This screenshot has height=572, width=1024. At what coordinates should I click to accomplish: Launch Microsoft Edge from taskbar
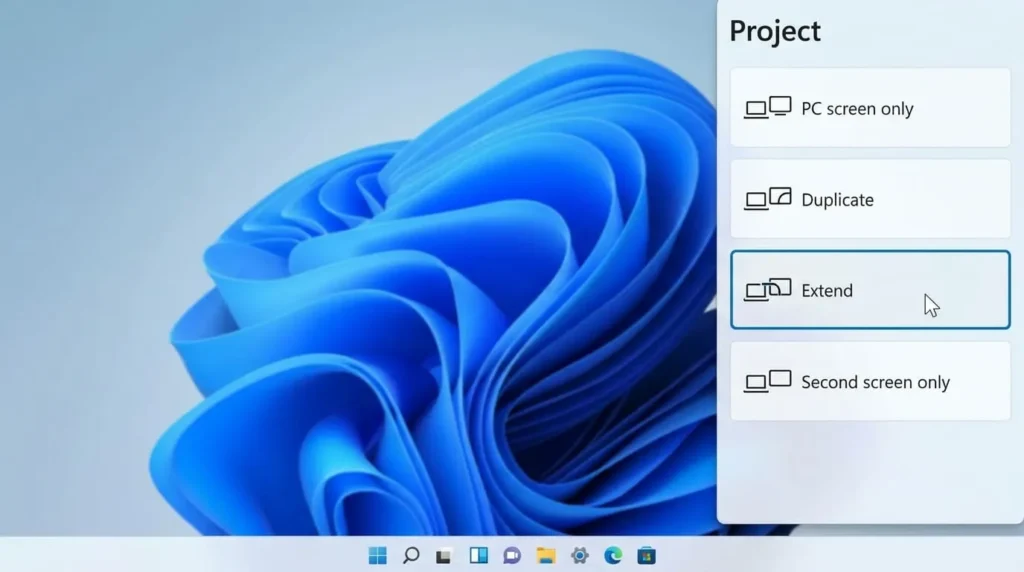pyautogui.click(x=613, y=556)
